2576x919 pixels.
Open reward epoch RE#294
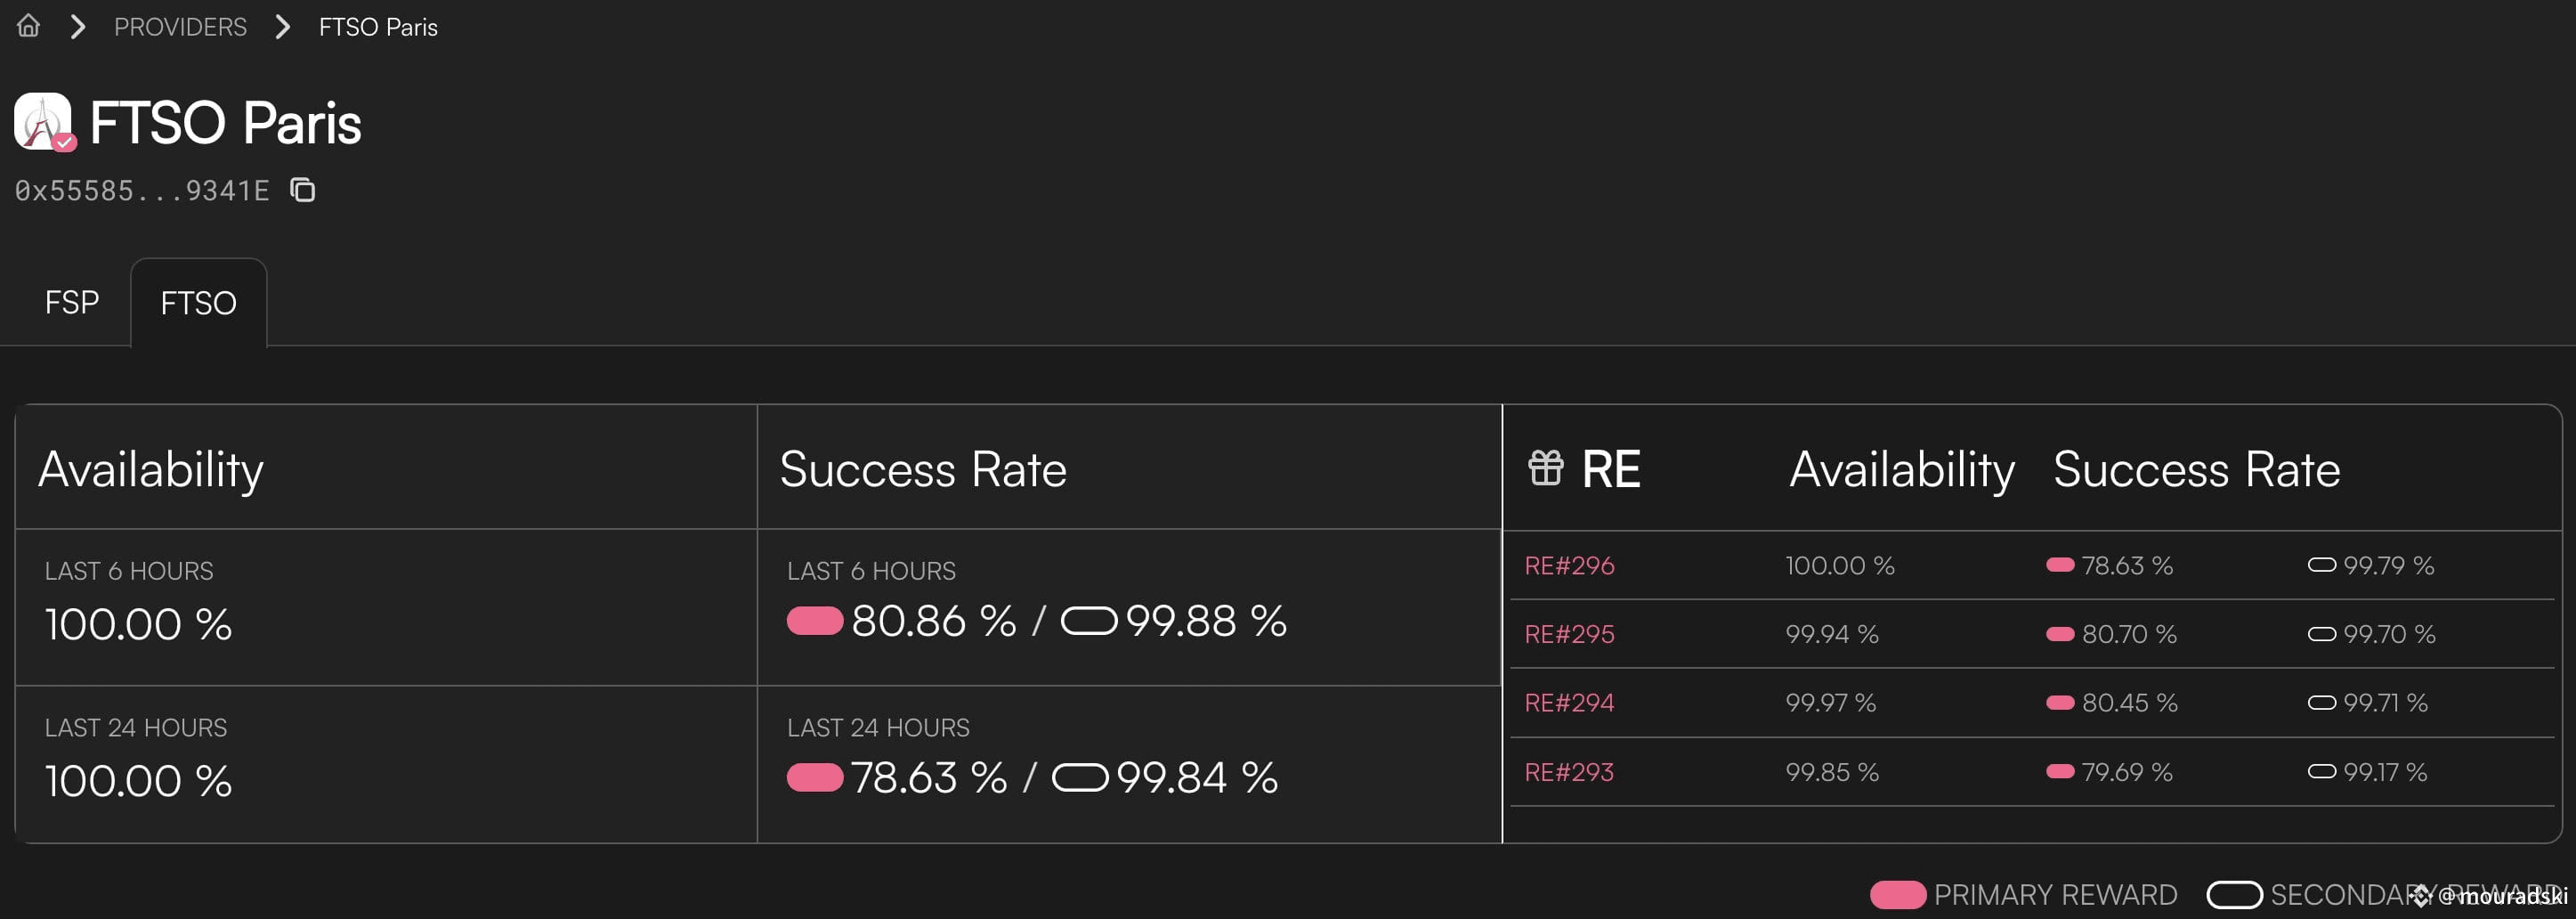(x=1569, y=703)
